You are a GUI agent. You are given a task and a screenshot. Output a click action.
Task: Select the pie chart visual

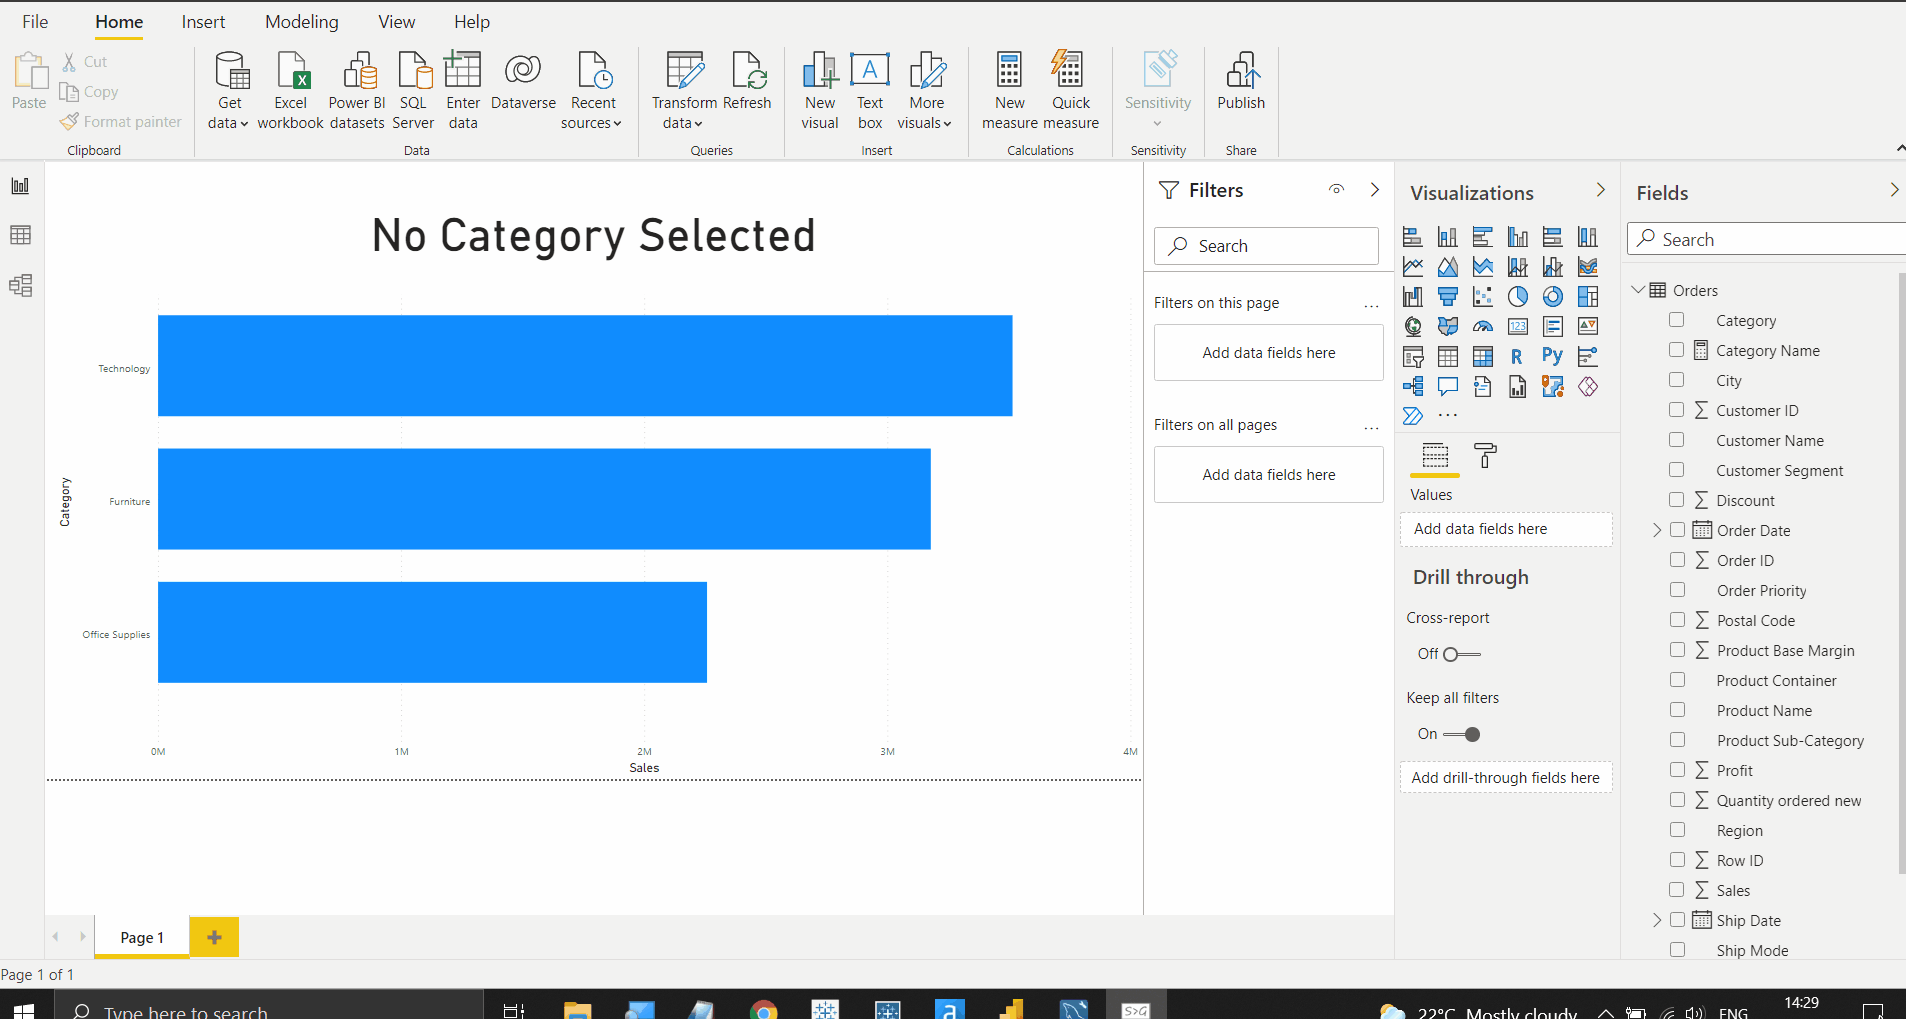tap(1517, 297)
